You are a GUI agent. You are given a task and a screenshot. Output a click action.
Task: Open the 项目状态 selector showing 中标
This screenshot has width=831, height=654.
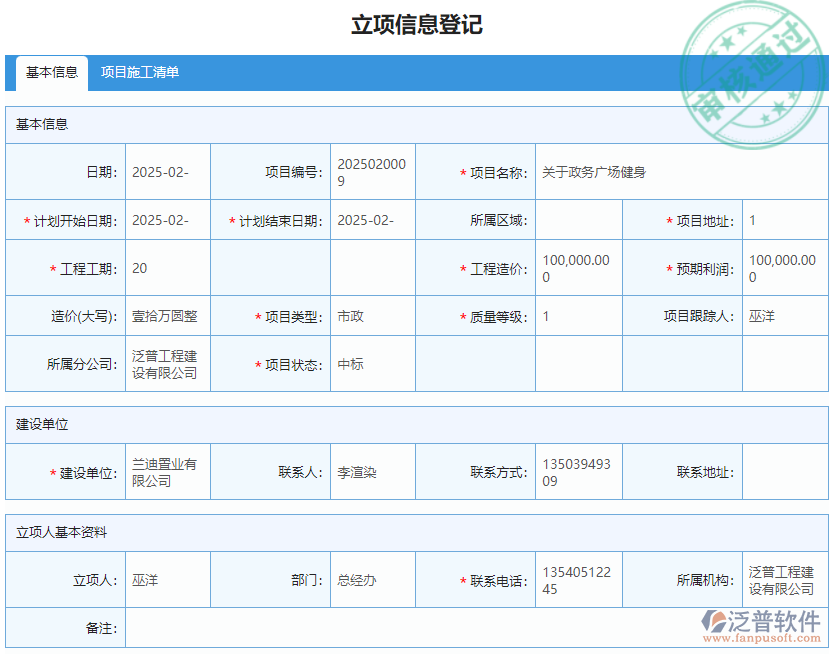click(370, 364)
